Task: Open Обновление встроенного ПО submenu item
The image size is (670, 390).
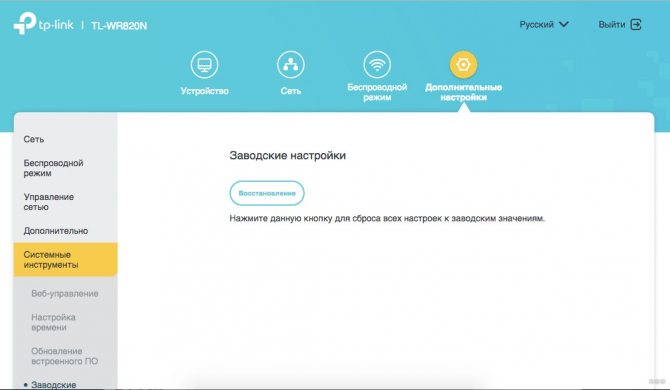Action: pyautogui.click(x=65, y=356)
